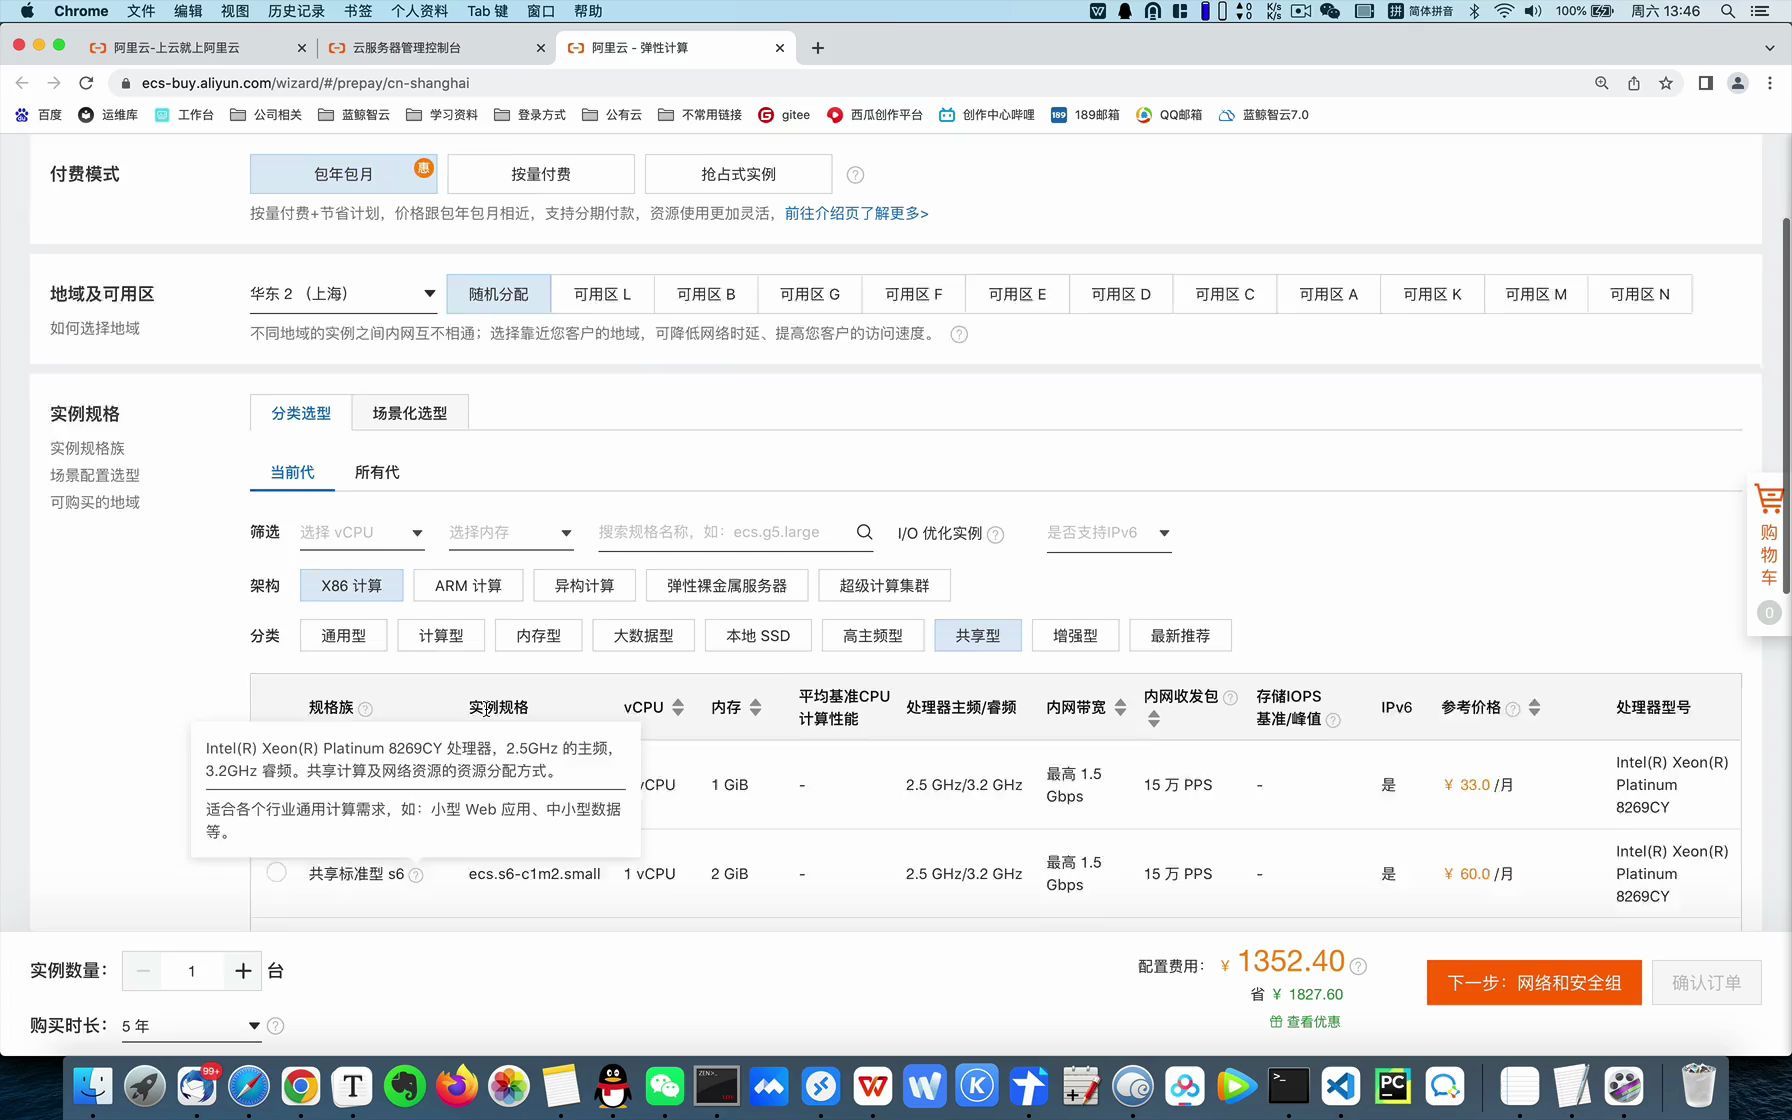Click the Chrome share page icon

tap(1634, 83)
